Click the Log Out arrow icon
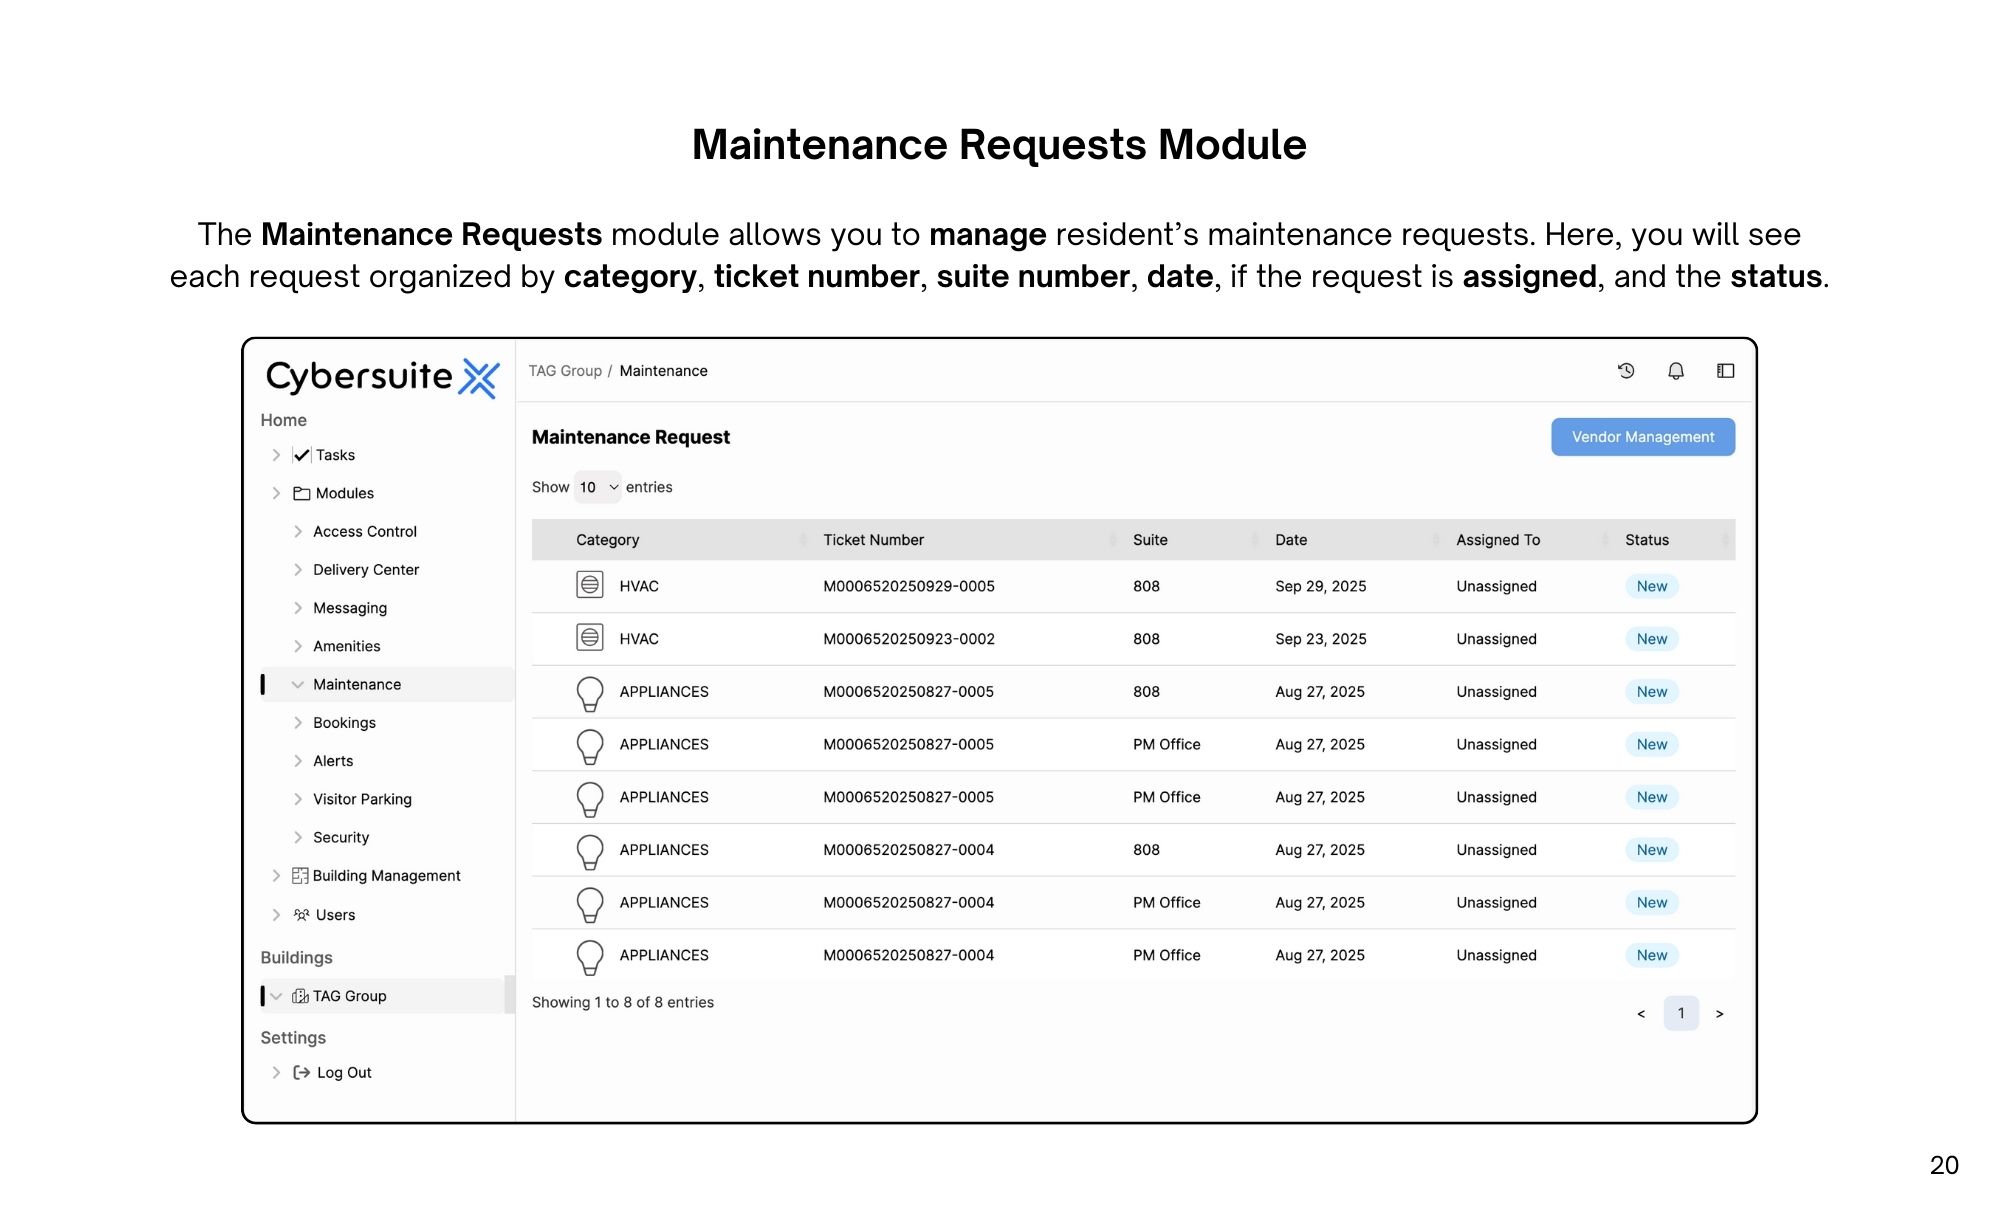This screenshot has height=1214, width=2000. click(301, 1072)
